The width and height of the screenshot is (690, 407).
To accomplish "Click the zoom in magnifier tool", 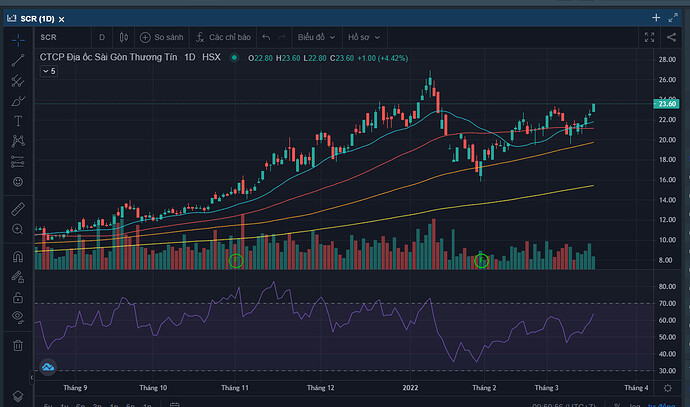I will pyautogui.click(x=17, y=230).
